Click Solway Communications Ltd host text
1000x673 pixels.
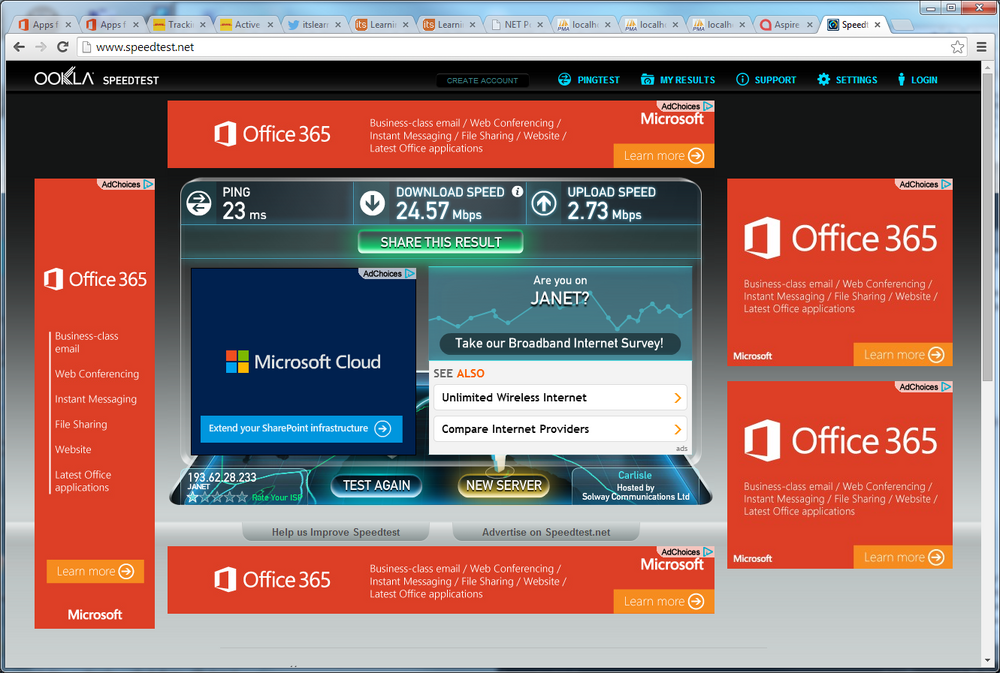[635, 497]
